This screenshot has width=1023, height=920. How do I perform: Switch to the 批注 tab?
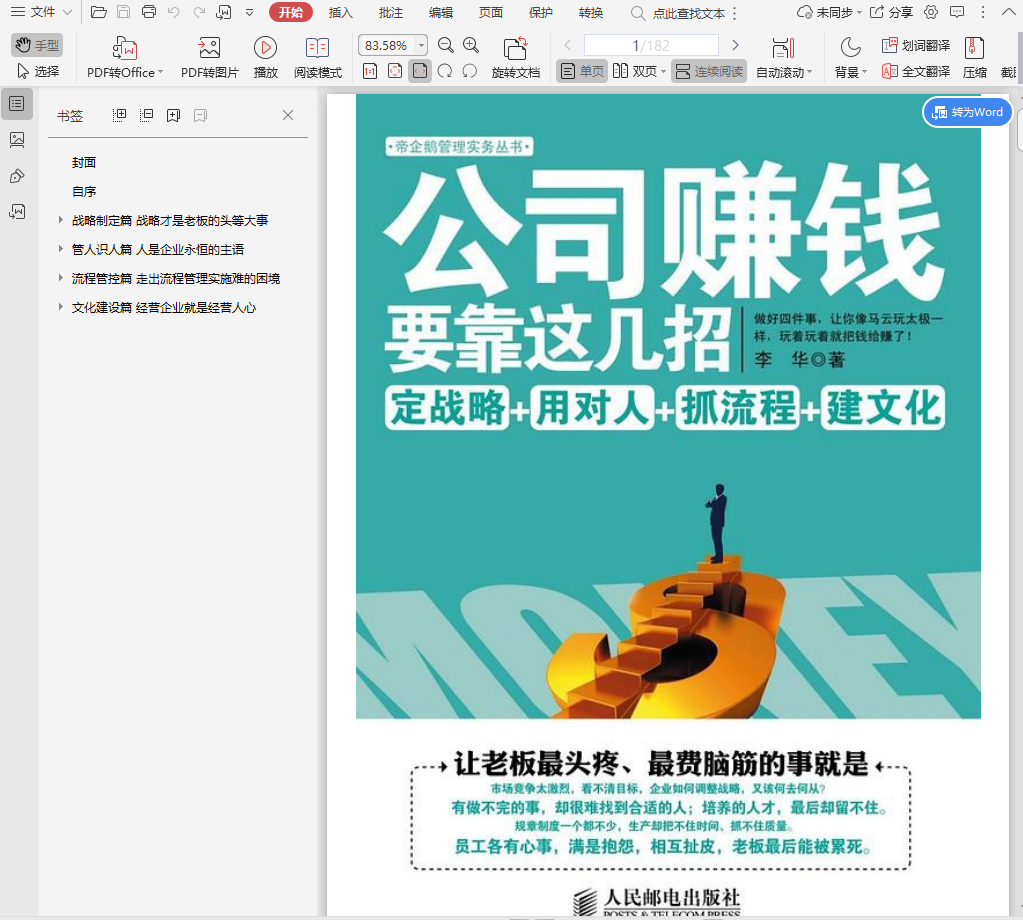391,12
